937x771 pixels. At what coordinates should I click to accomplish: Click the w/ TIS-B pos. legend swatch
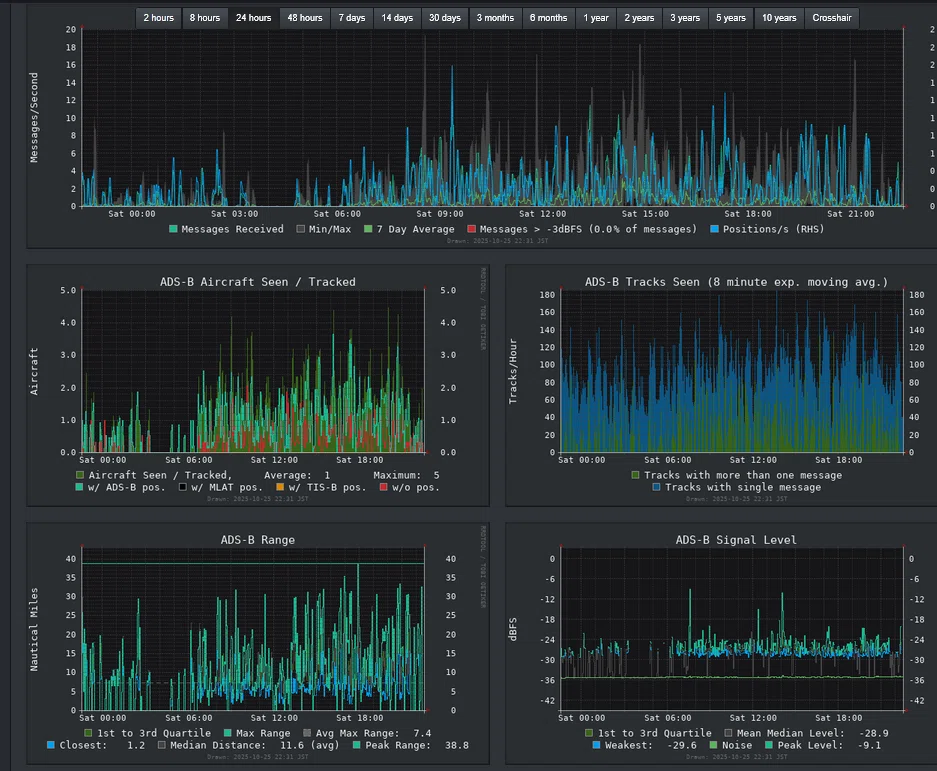coord(280,487)
